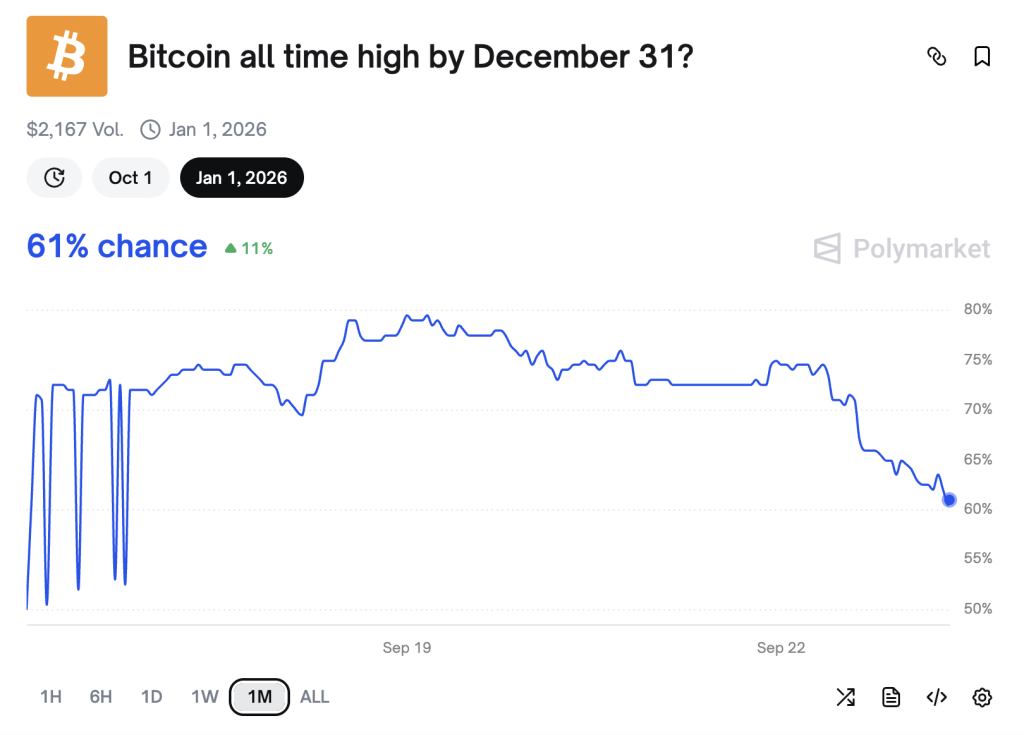Select the 1H time range
This screenshot has height=735, width=1024.
click(x=51, y=697)
